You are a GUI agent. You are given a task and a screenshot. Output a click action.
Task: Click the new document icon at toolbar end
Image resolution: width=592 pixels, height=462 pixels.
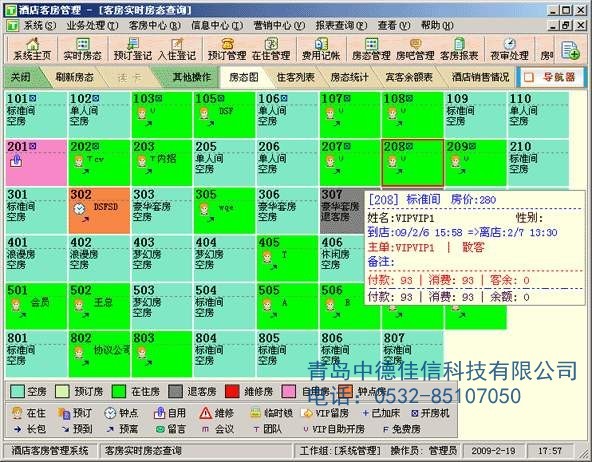pos(570,50)
